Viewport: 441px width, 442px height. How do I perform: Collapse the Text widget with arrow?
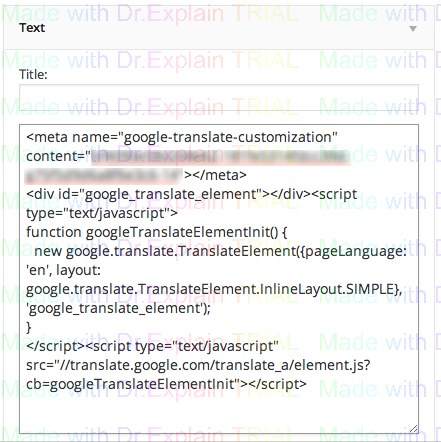[x=413, y=29]
